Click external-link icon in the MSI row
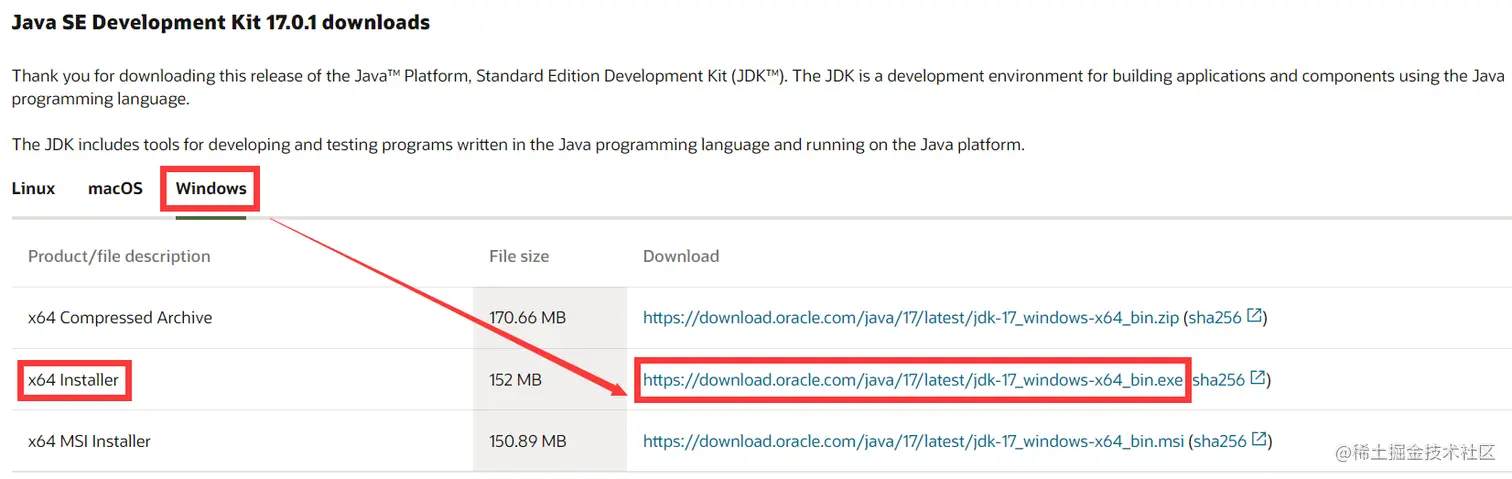This screenshot has height=479, width=1512. [1259, 440]
